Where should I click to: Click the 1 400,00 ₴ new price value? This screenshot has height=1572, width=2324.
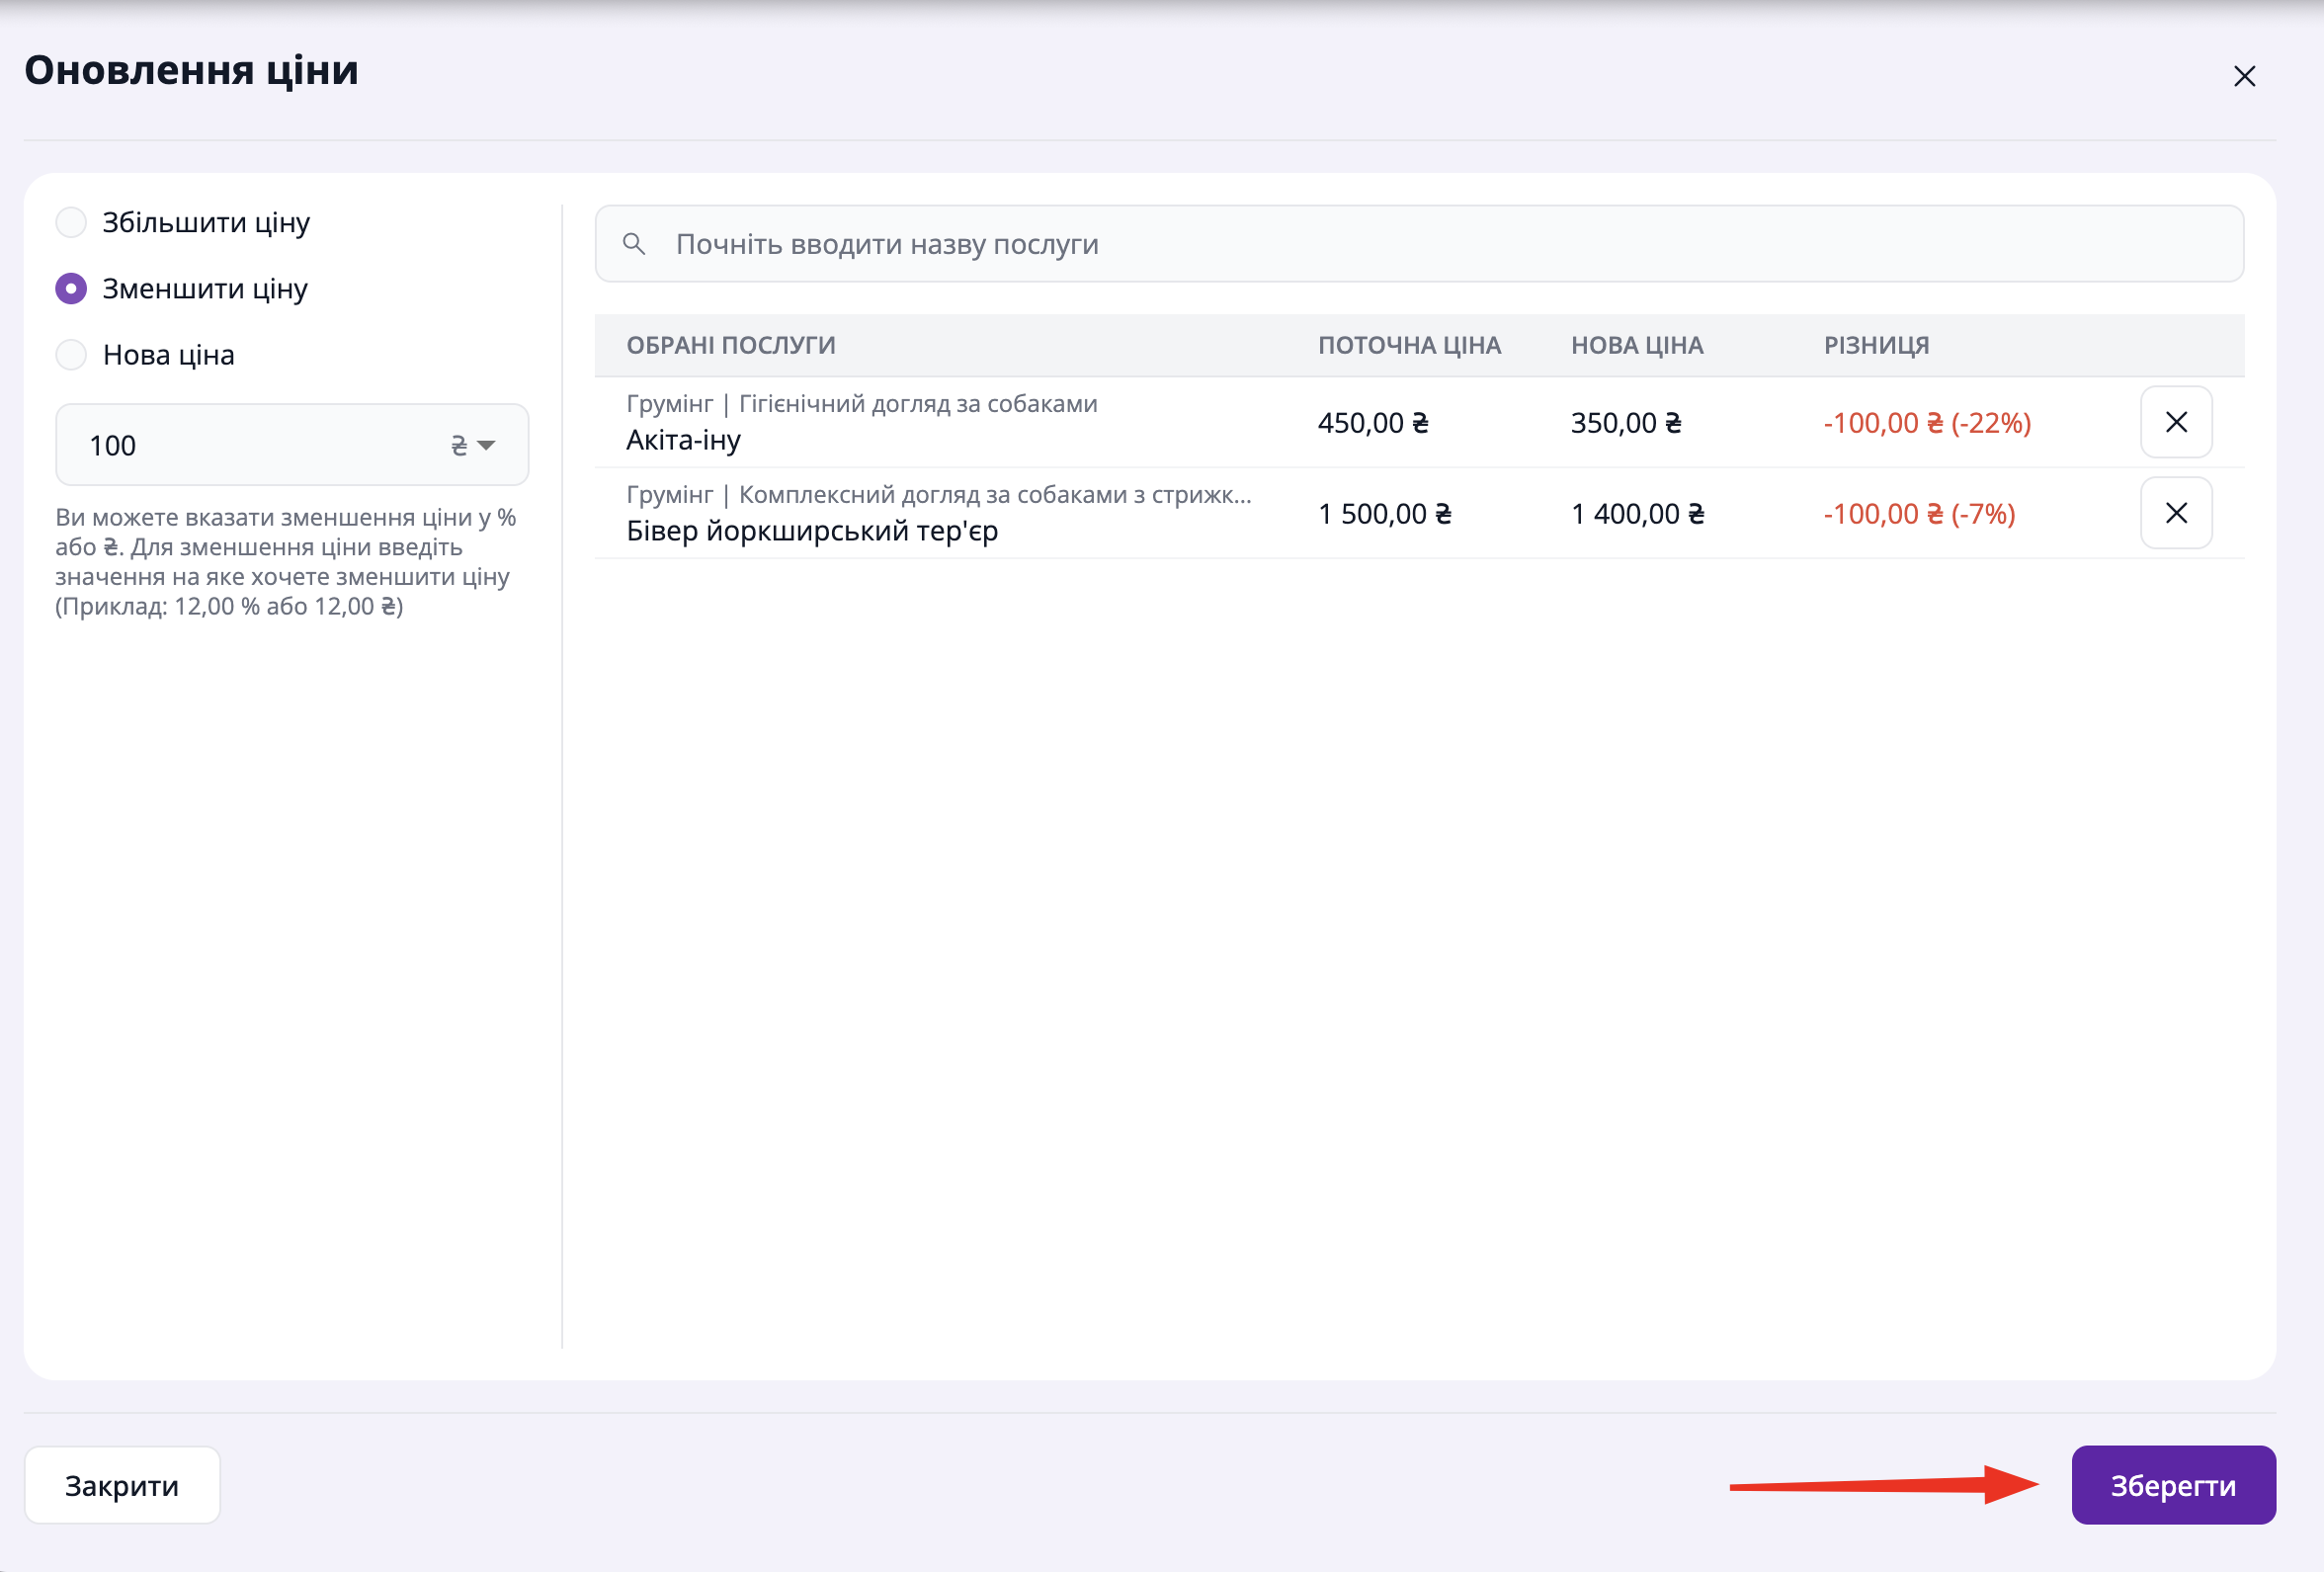tap(1637, 514)
